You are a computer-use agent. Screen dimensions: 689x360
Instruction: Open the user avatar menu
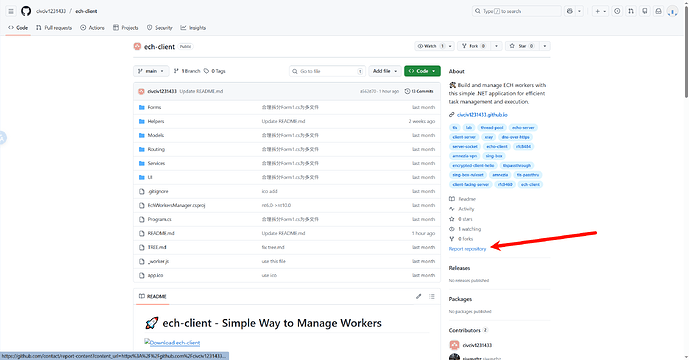[672, 11]
